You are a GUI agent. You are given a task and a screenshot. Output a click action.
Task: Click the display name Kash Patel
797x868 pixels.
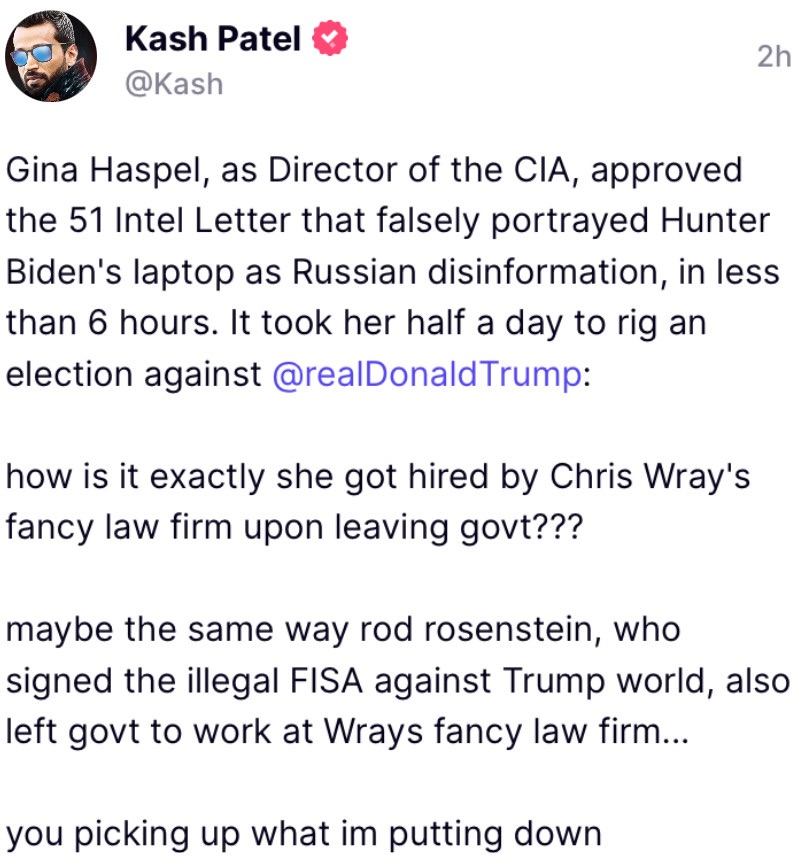pyautogui.click(x=213, y=39)
